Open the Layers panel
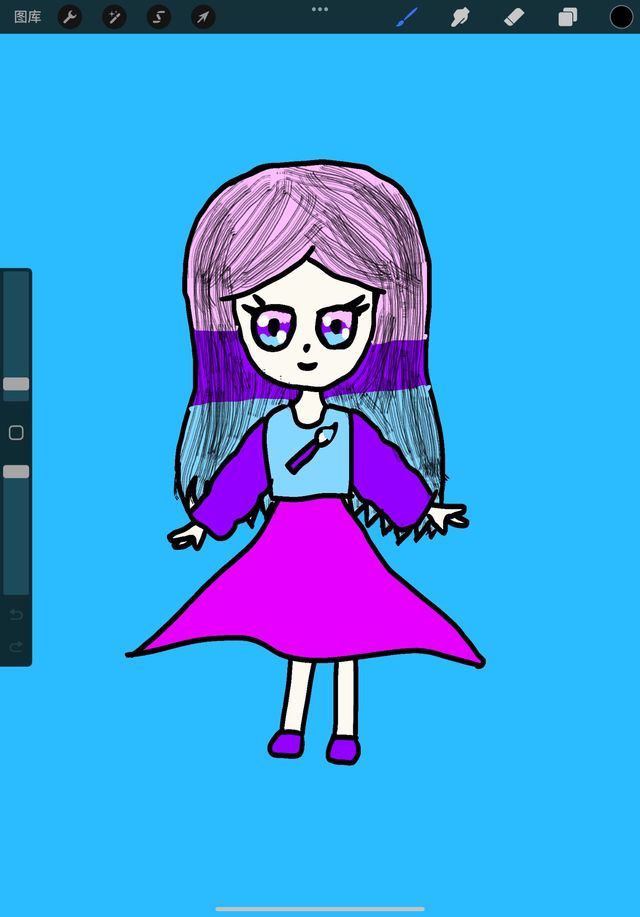The image size is (640, 917). click(x=568, y=17)
